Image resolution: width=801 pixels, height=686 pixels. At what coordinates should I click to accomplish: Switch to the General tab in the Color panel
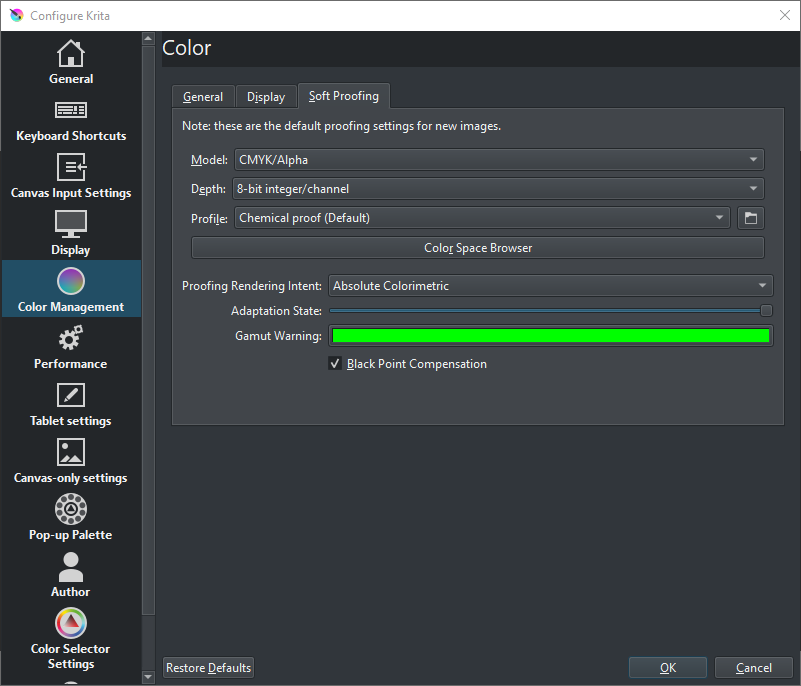pos(203,97)
